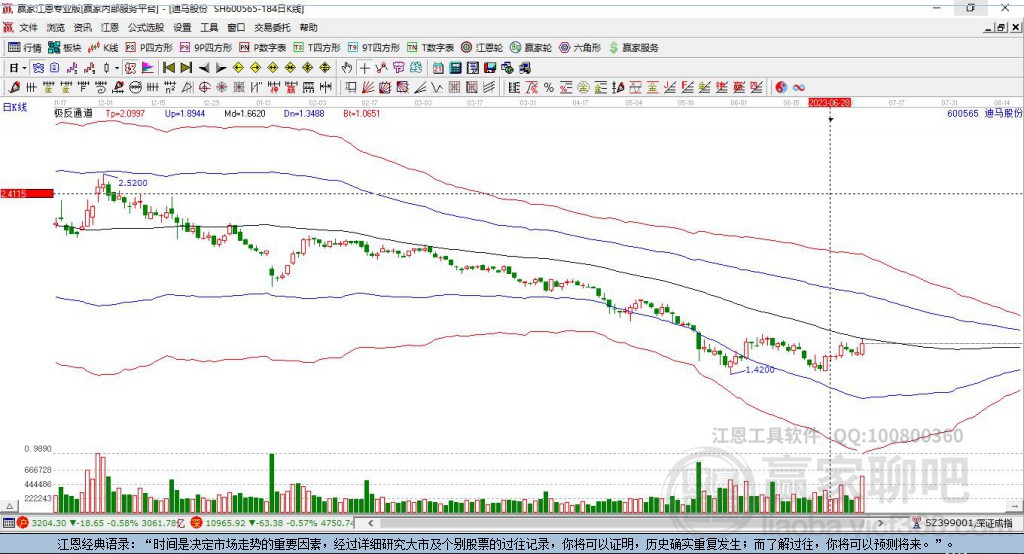The image size is (1024, 554).
Task: Click the horizontal scrollbar left arrow
Action: click(371, 523)
